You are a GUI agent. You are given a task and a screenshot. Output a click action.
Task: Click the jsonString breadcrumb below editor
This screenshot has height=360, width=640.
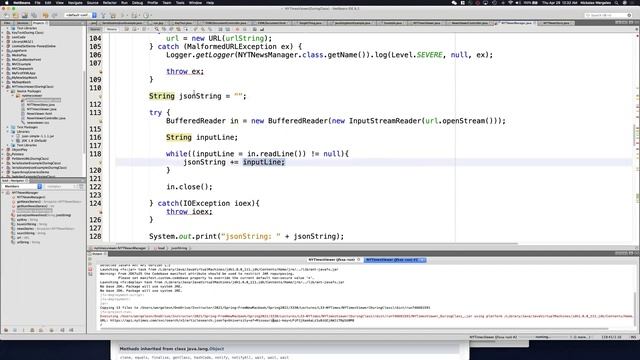coord(179,248)
